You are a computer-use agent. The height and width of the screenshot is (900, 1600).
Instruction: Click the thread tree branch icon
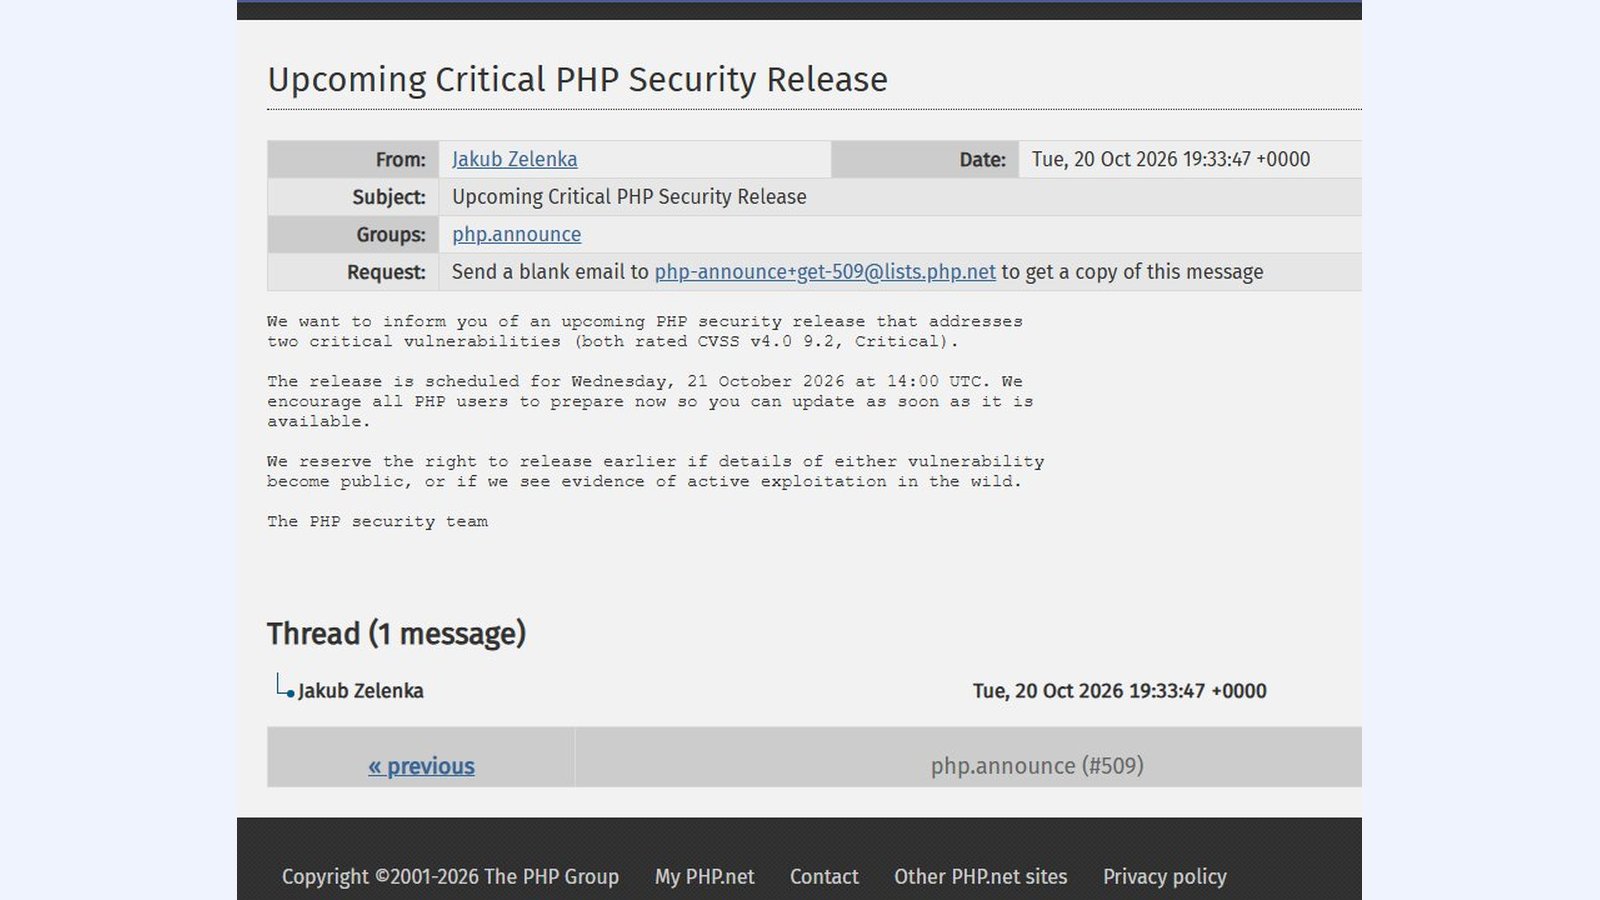[x=285, y=686]
